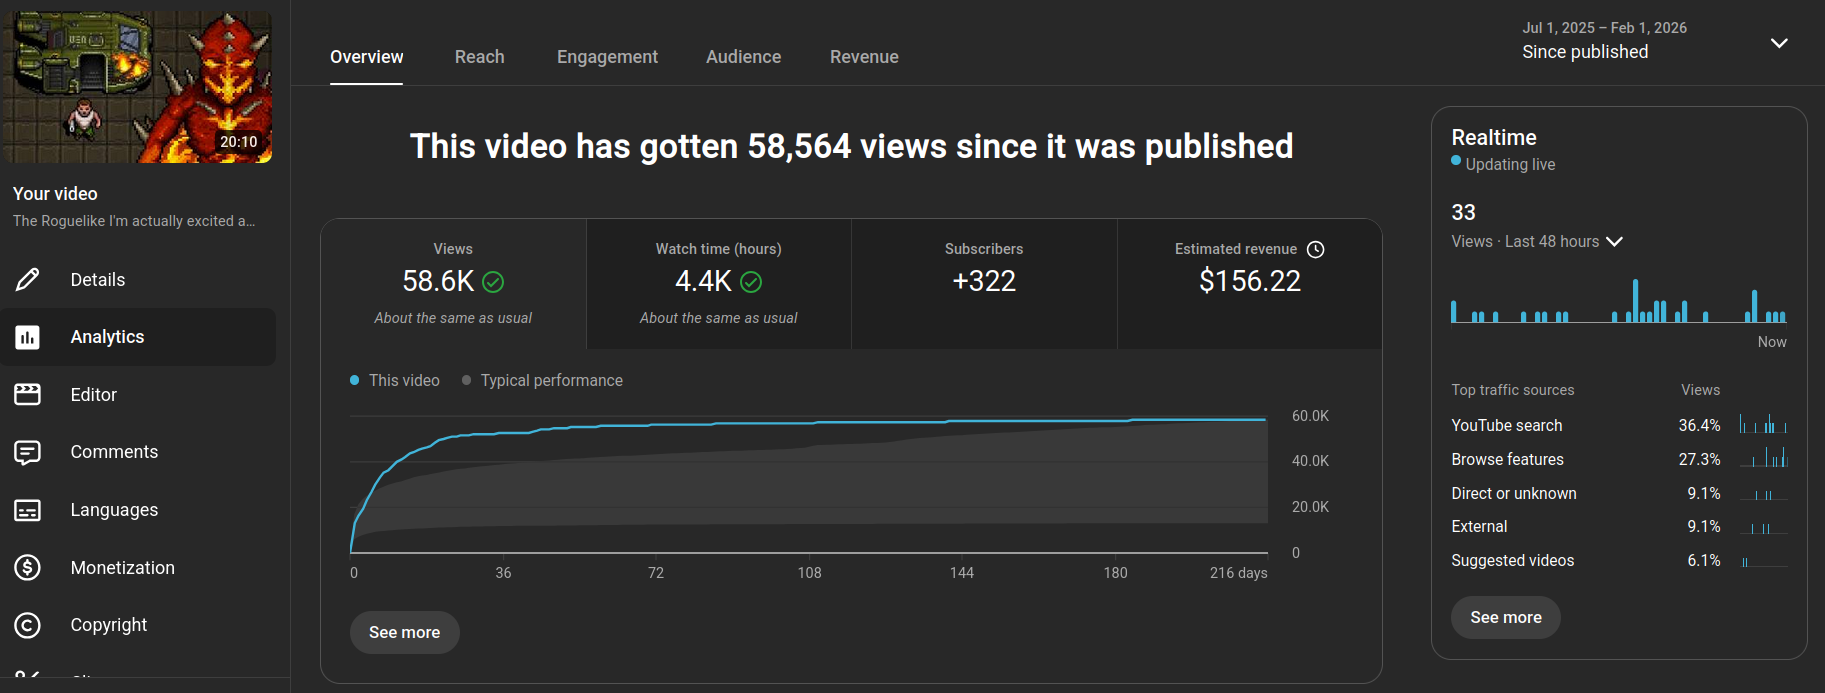This screenshot has height=693, width=1825.
Task: Open the video thumbnail preview
Action: tap(138, 87)
